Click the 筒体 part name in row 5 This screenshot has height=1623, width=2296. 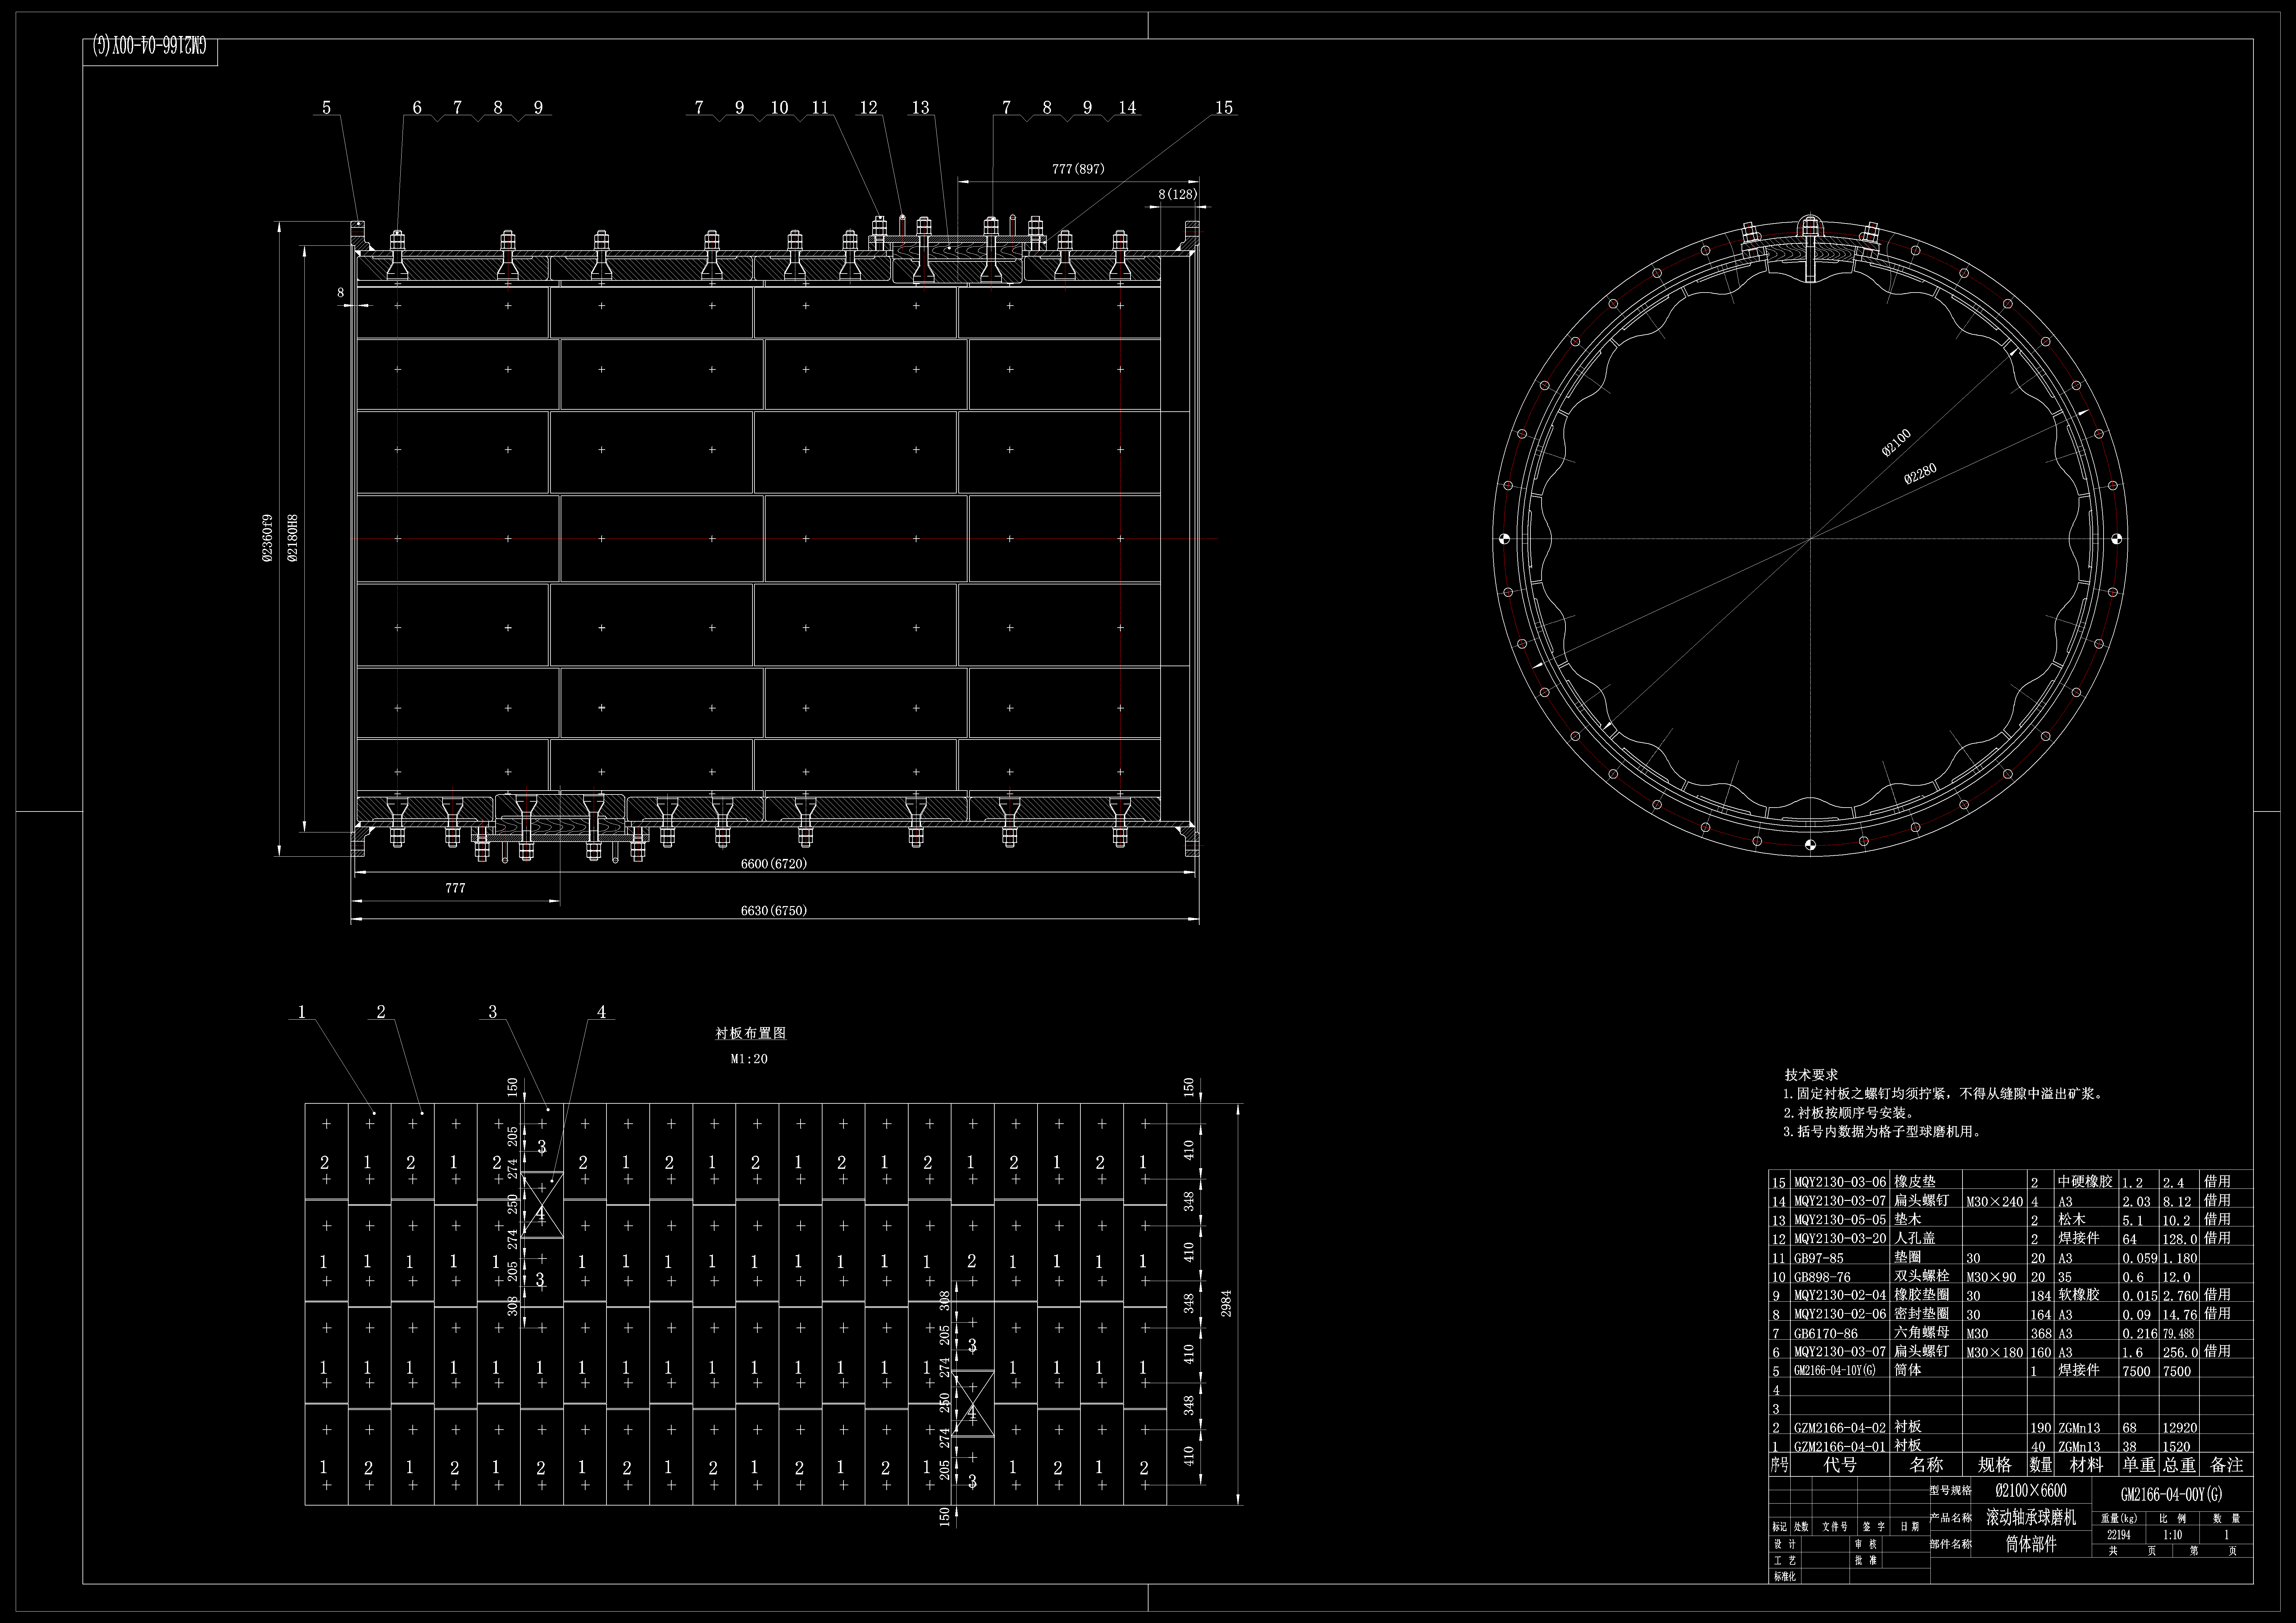[x=1908, y=1370]
